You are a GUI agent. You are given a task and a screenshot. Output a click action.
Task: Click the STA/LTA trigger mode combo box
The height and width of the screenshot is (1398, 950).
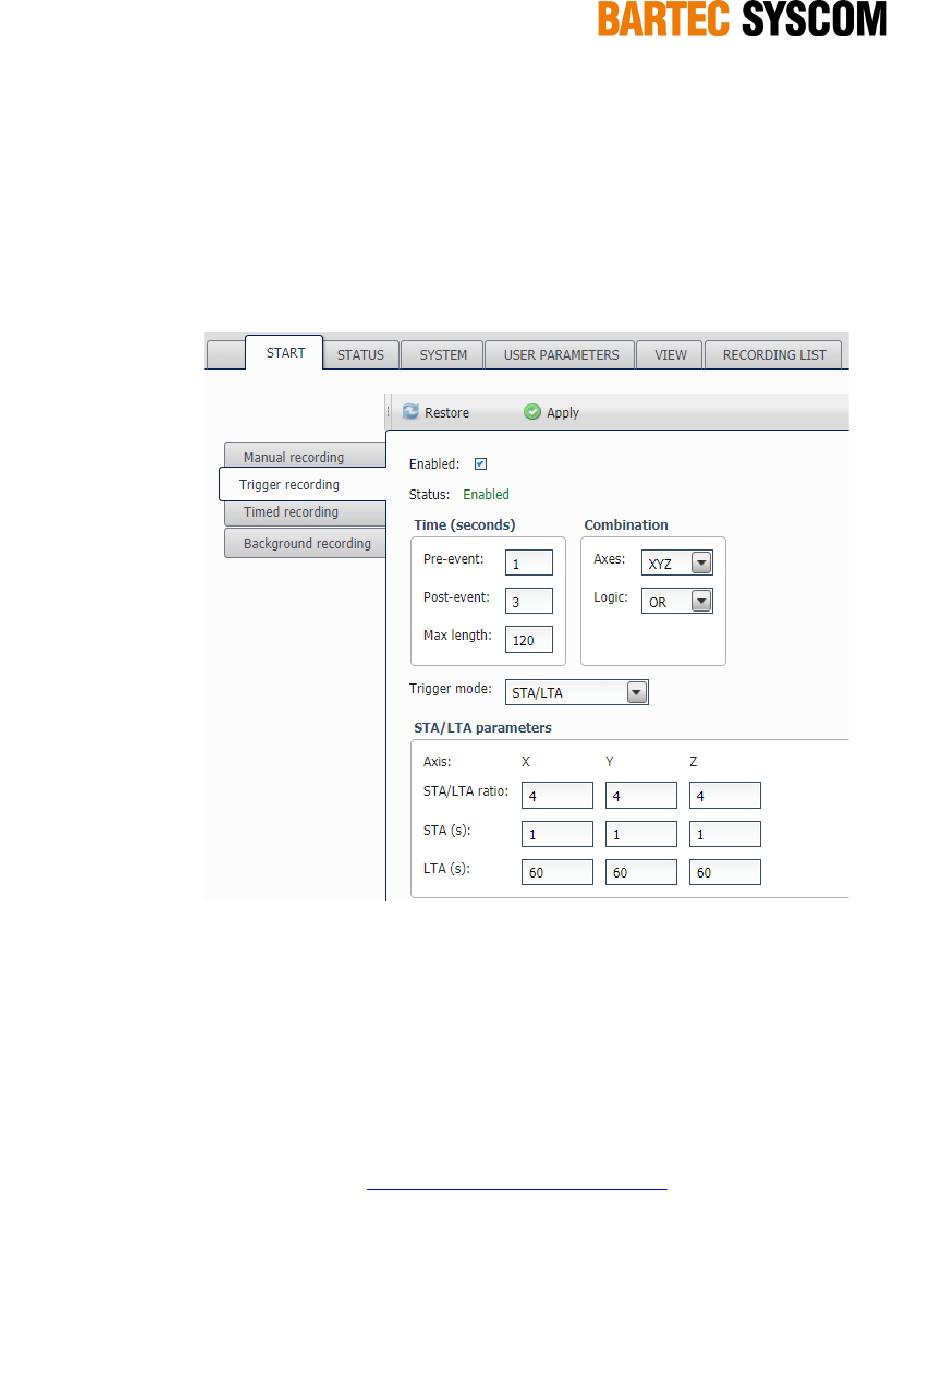tap(576, 692)
